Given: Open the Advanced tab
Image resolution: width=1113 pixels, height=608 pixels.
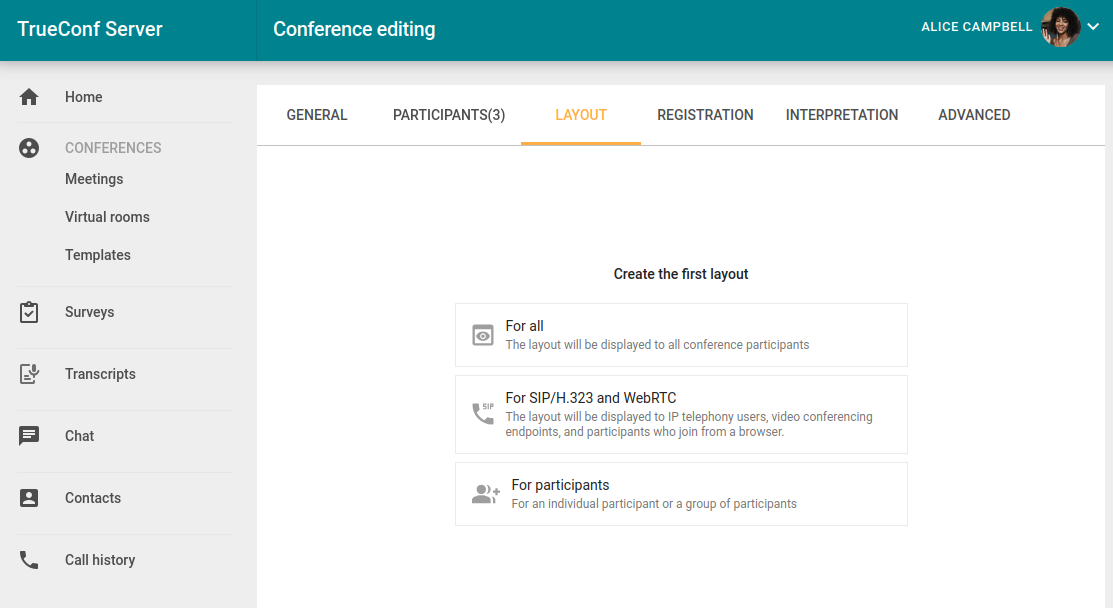Looking at the screenshot, I should pyautogui.click(x=974, y=115).
